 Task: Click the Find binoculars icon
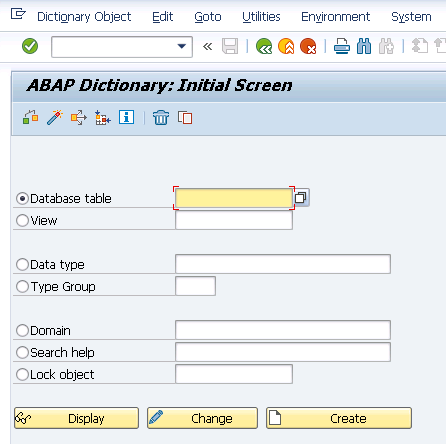click(364, 46)
